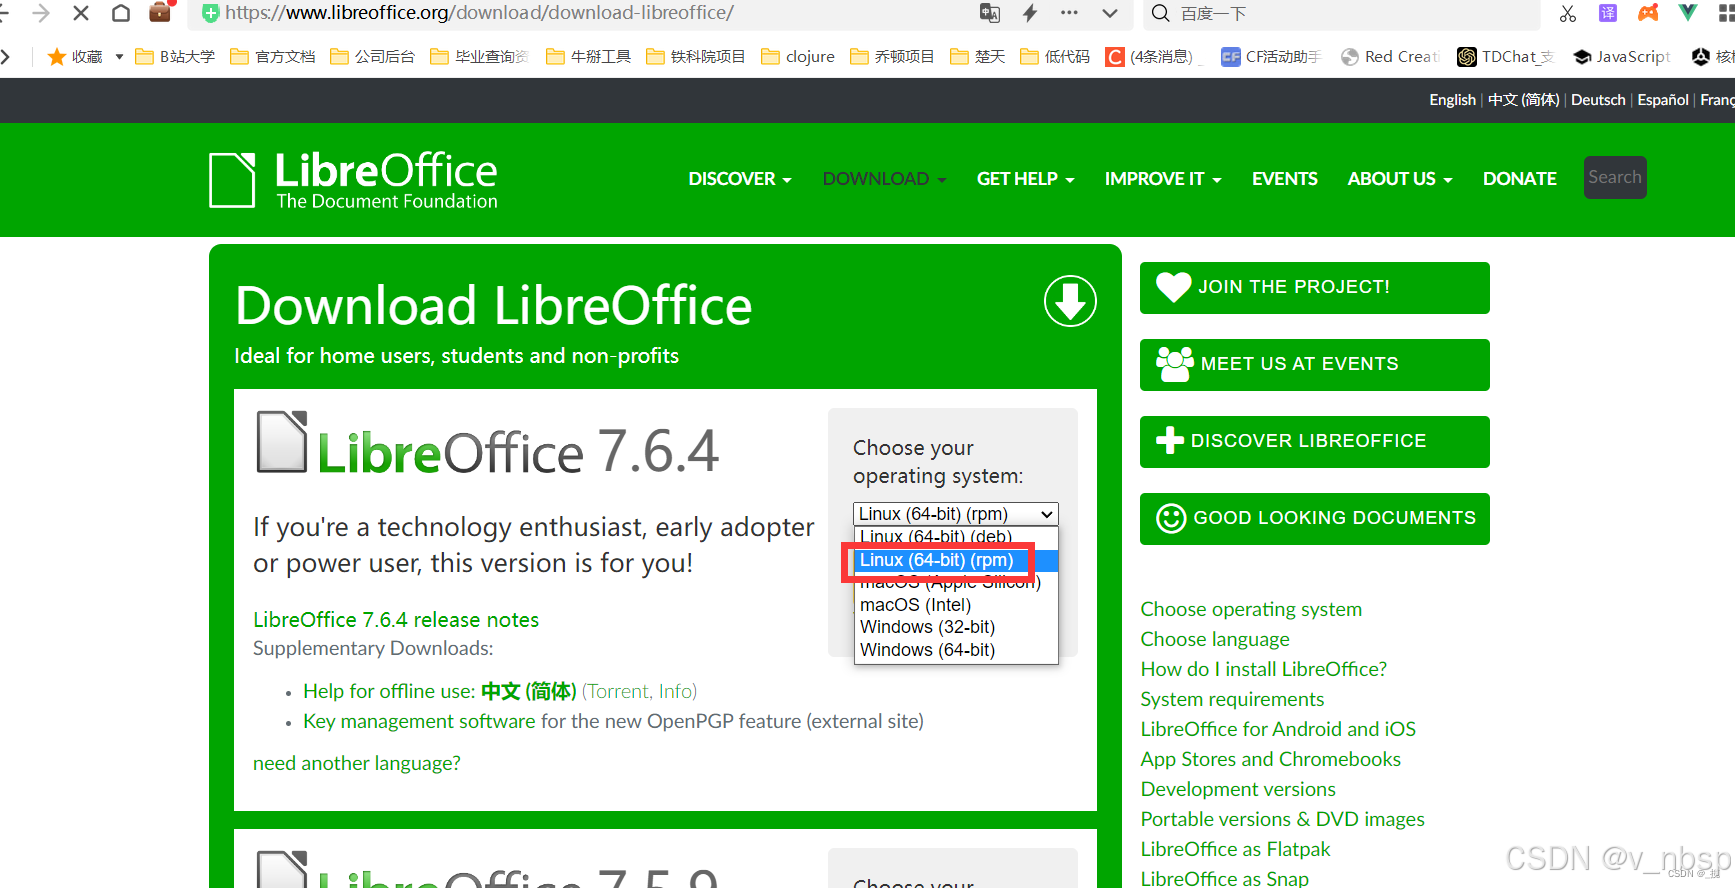Click the magnifier icon in the 百度一下 box

tap(1160, 13)
